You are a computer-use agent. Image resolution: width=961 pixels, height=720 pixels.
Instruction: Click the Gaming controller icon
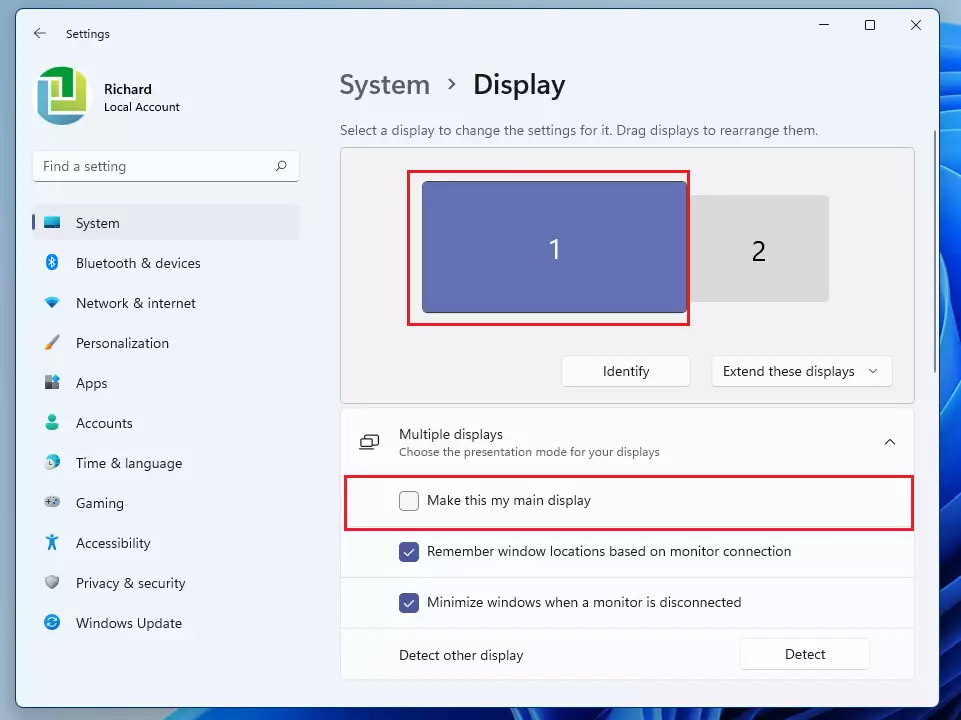pyautogui.click(x=52, y=503)
